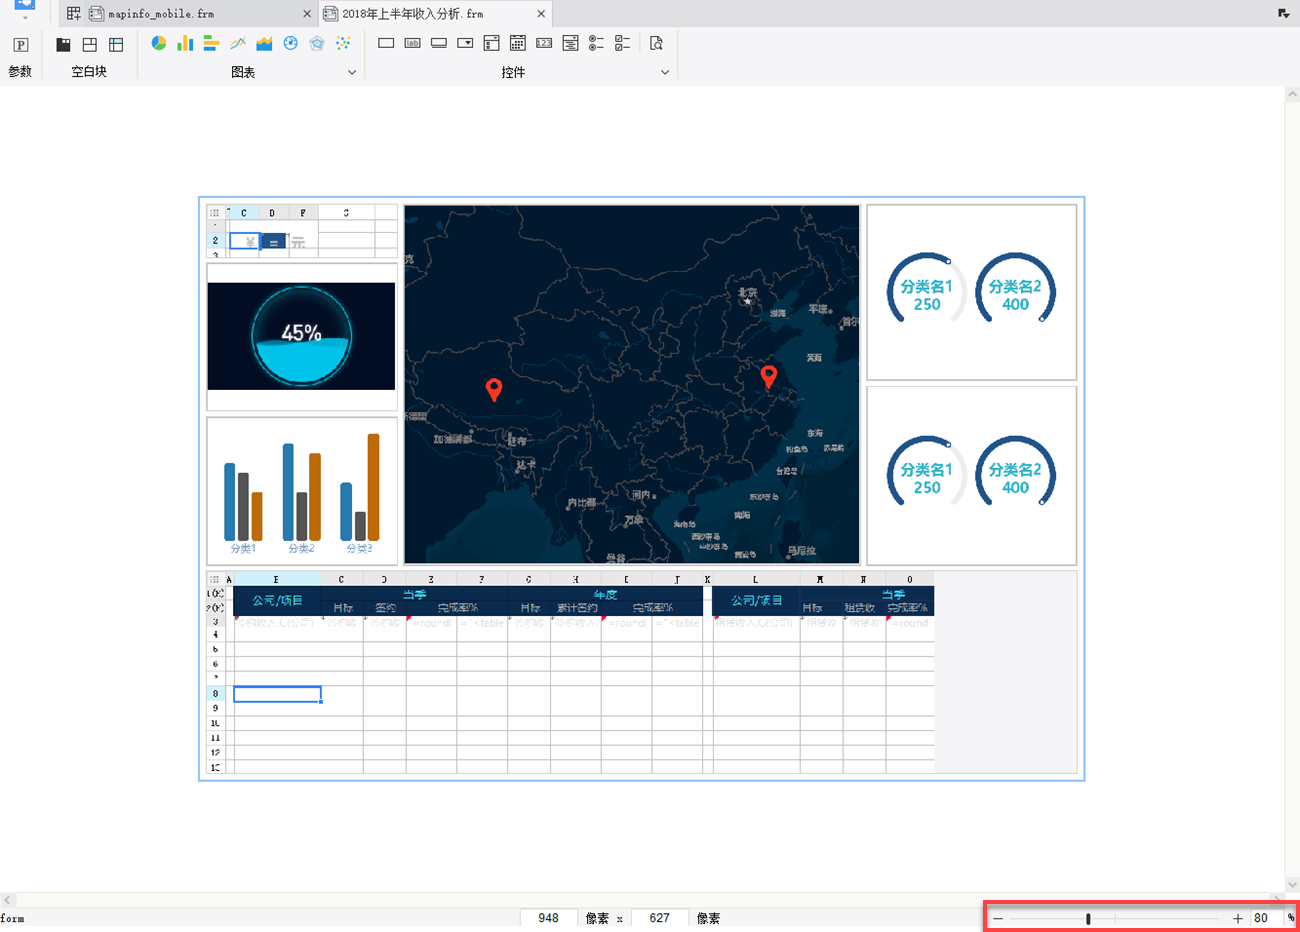Insert a pie chart from chart toolbar
The width and height of the screenshot is (1300, 932).
pos(158,43)
